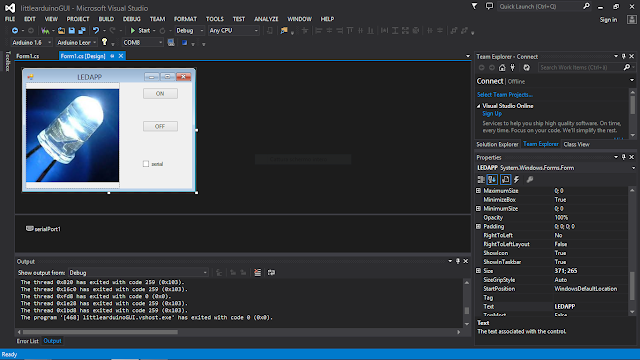
Task: Click the Home icon in Team Explorer
Action: click(502, 68)
